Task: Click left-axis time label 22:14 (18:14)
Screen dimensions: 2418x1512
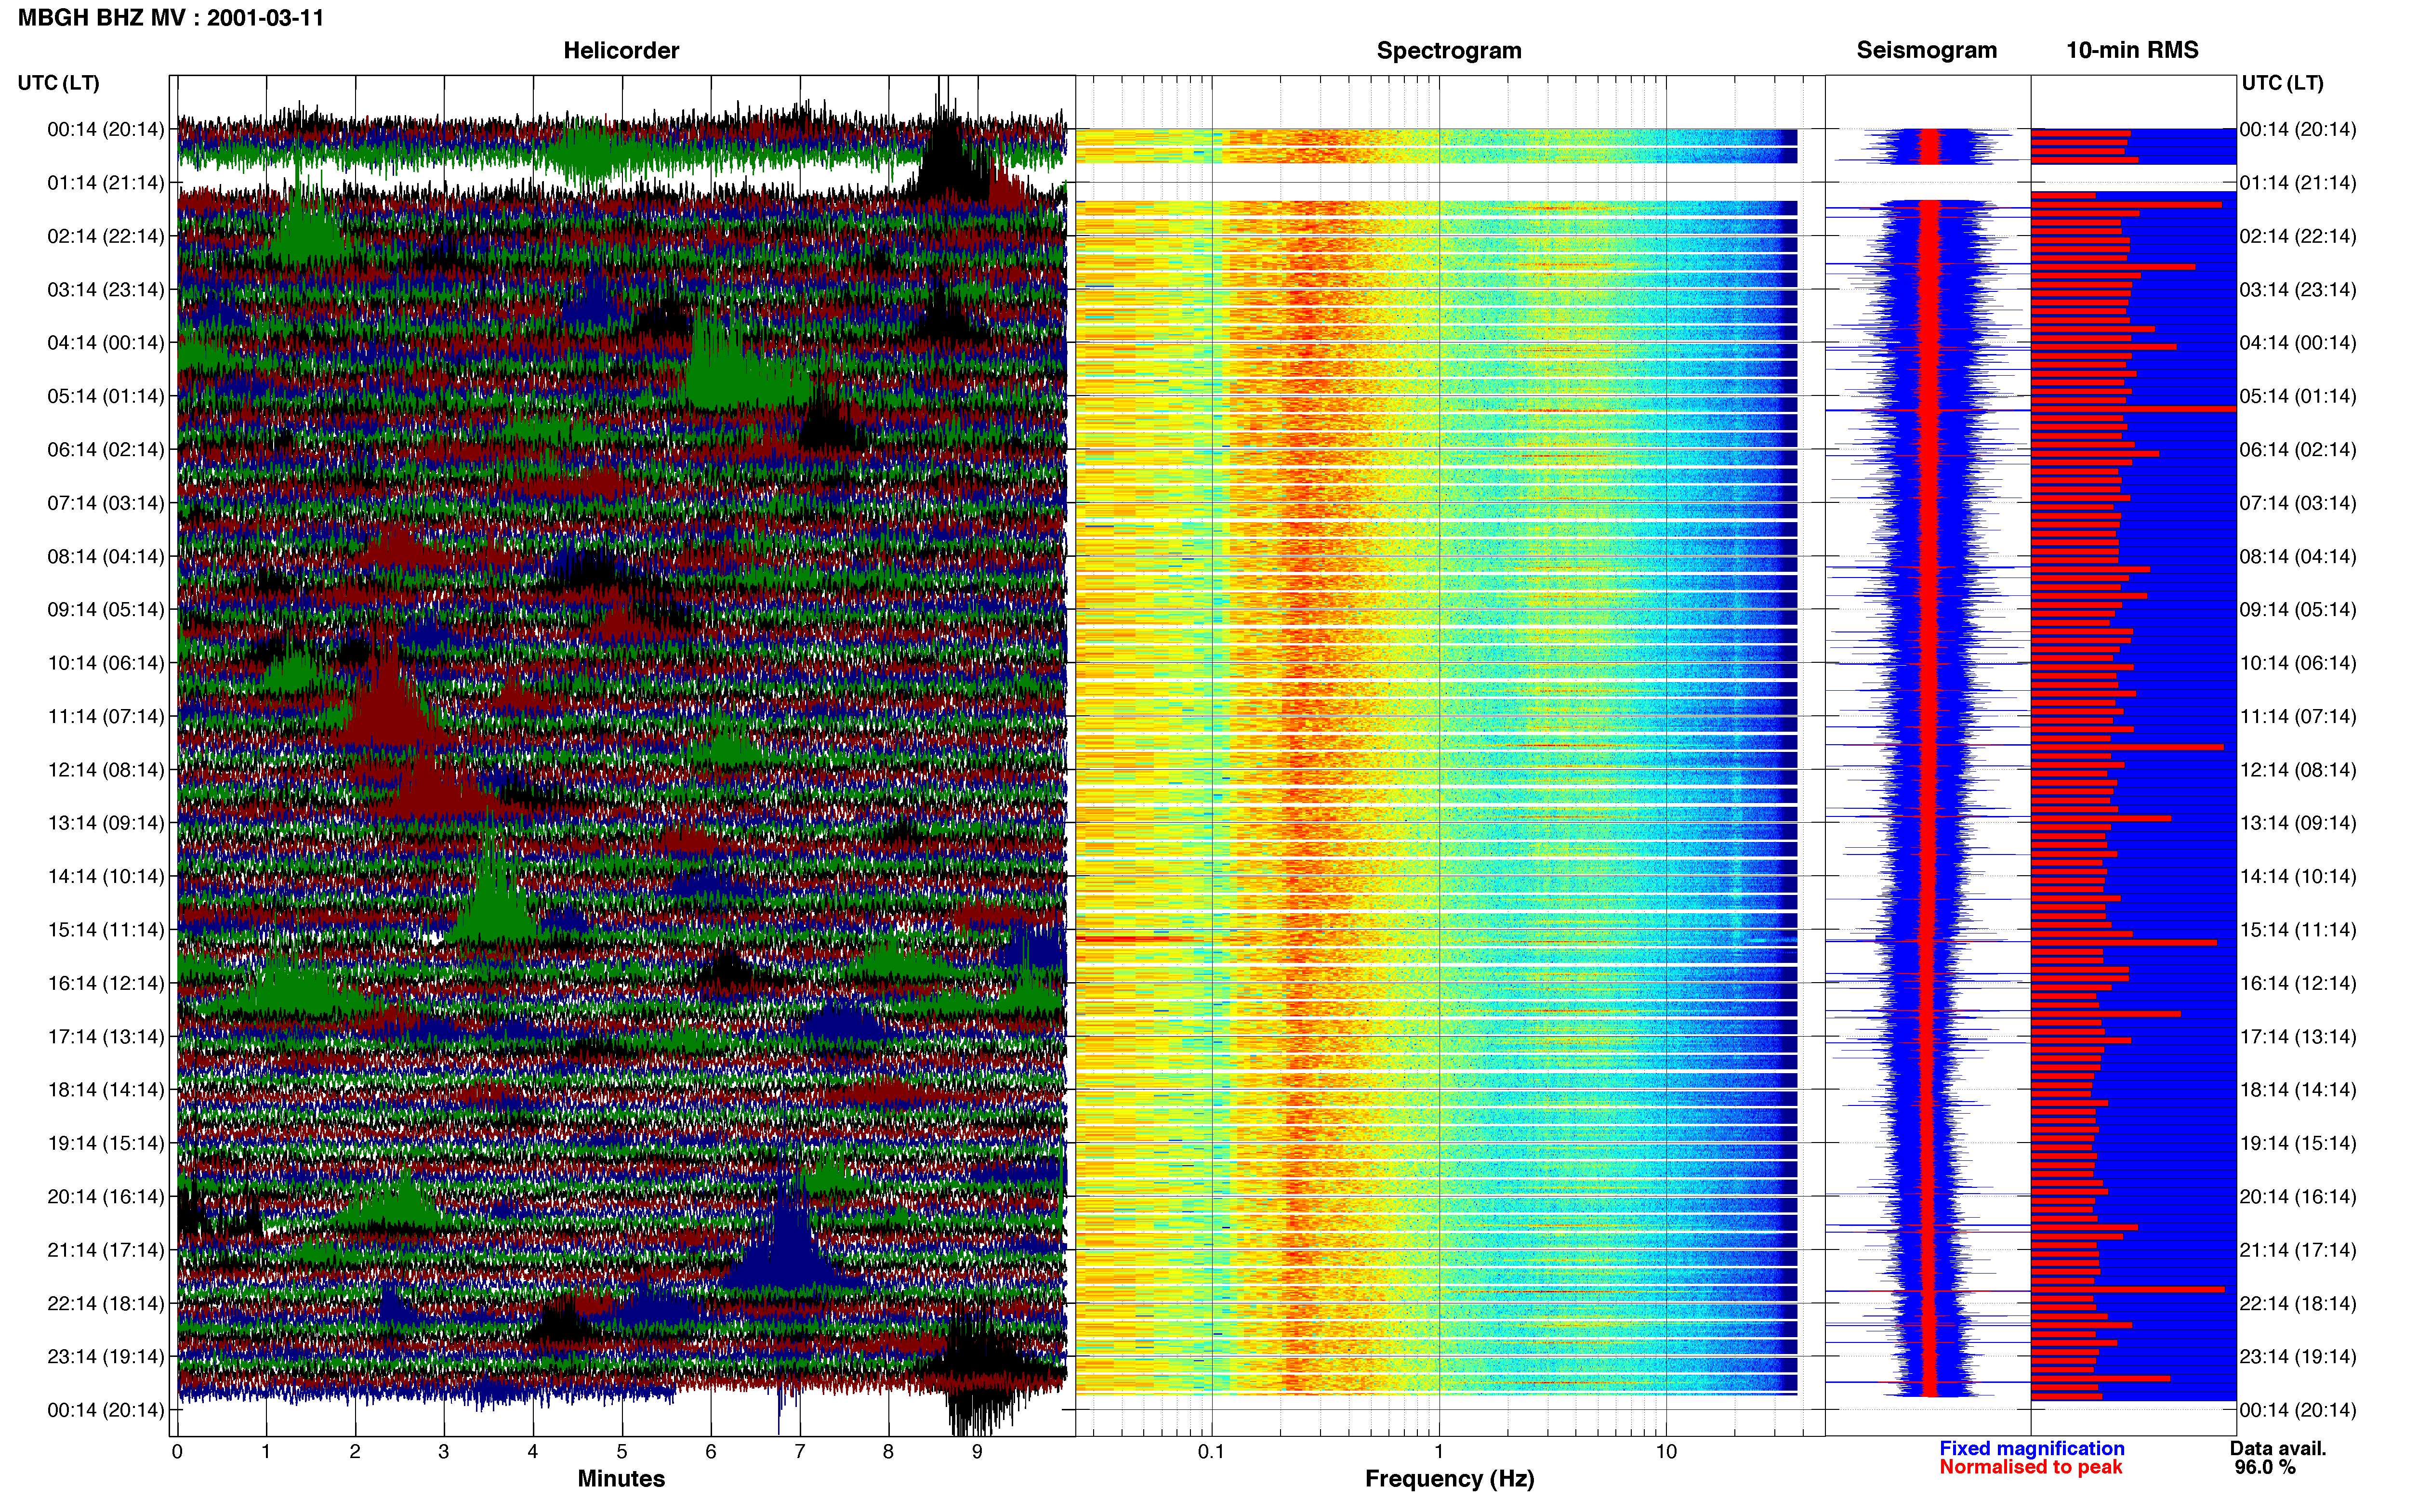Action: 106,1303
